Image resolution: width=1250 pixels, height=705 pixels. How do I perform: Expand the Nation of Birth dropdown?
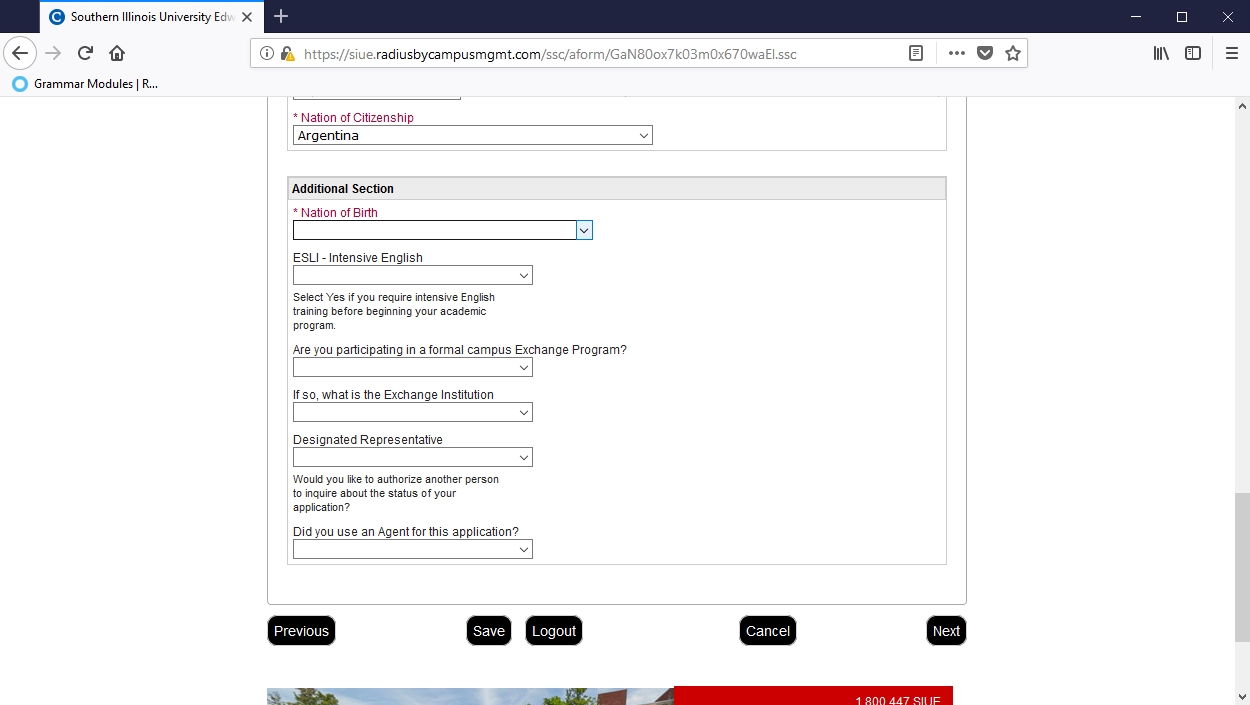point(584,231)
